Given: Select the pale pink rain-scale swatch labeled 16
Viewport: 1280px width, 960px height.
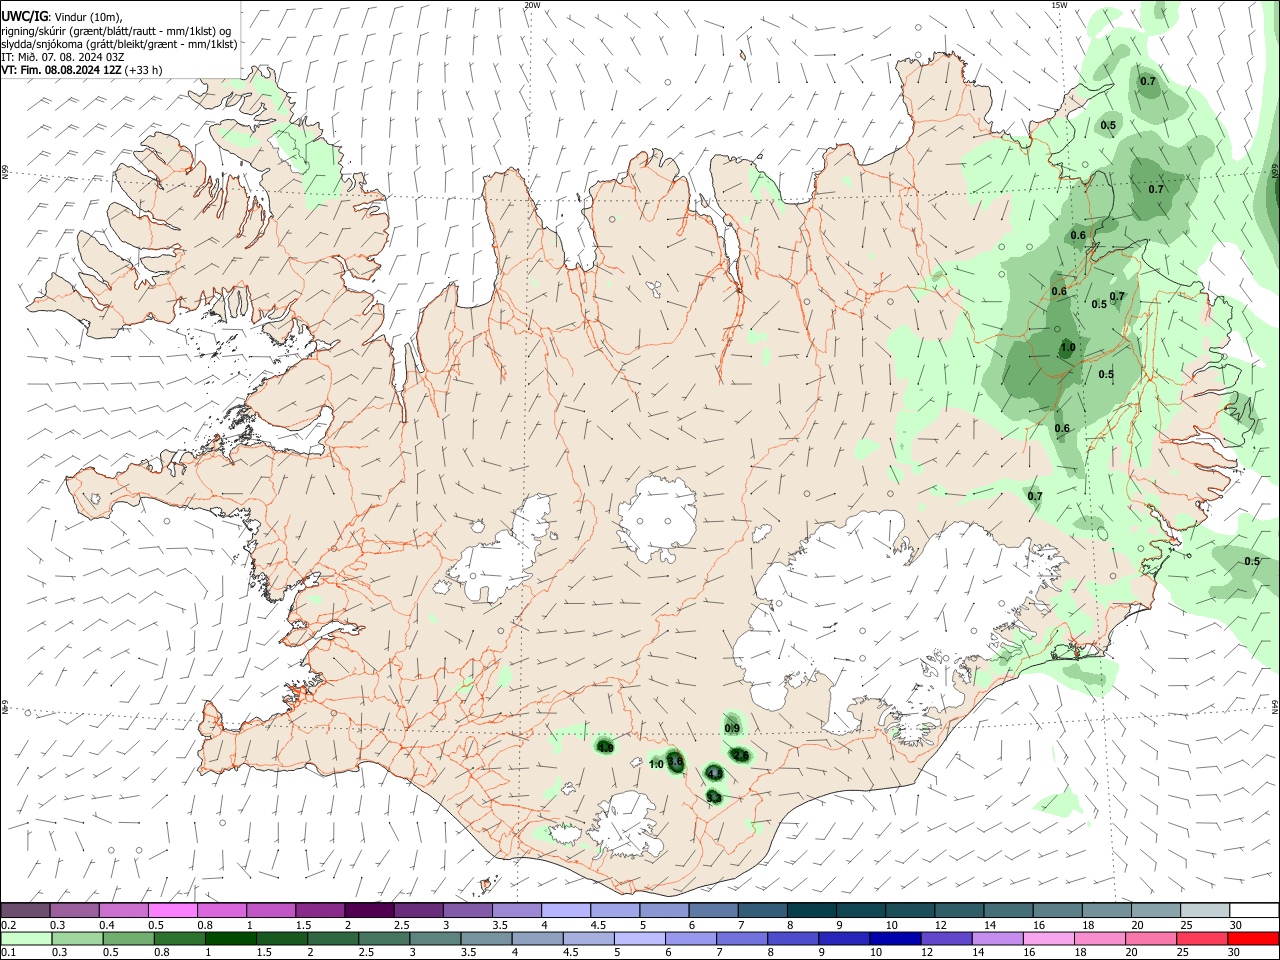Looking at the screenshot, I should pyautogui.click(x=1050, y=938).
